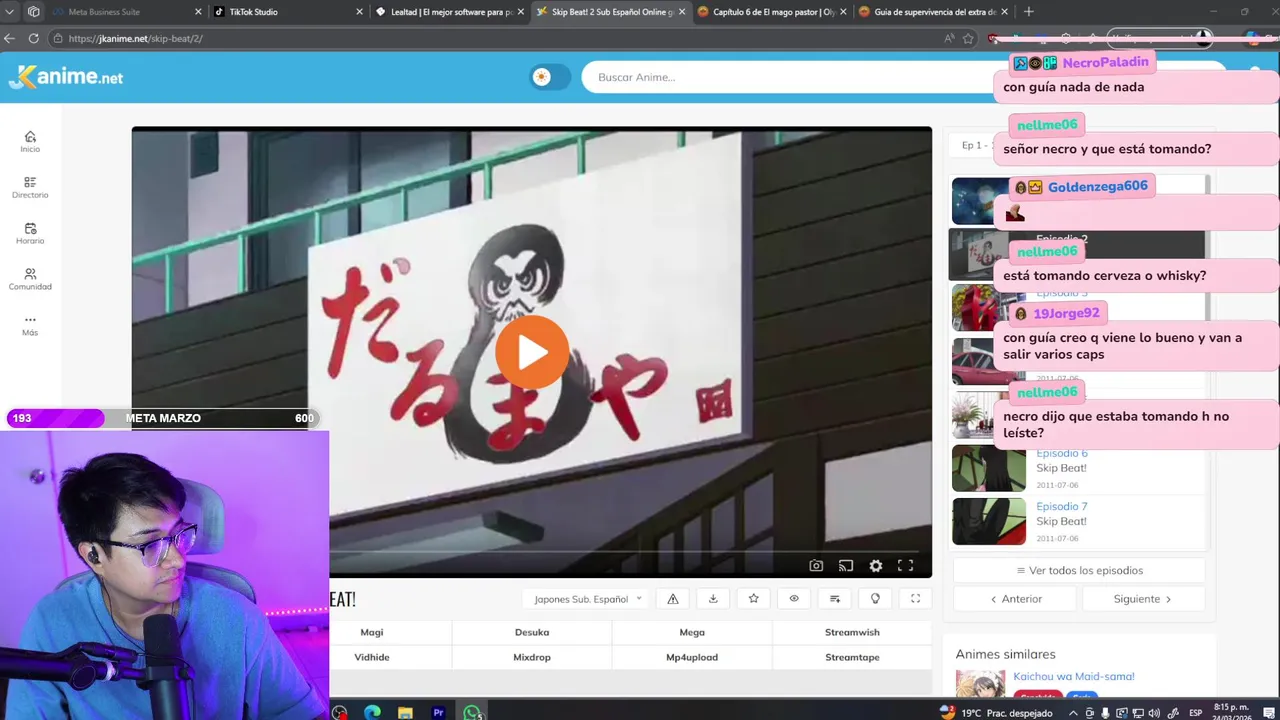Switch to the Guia de supervivencia browser tab
Image resolution: width=1280 pixels, height=720 pixels.
click(x=932, y=12)
